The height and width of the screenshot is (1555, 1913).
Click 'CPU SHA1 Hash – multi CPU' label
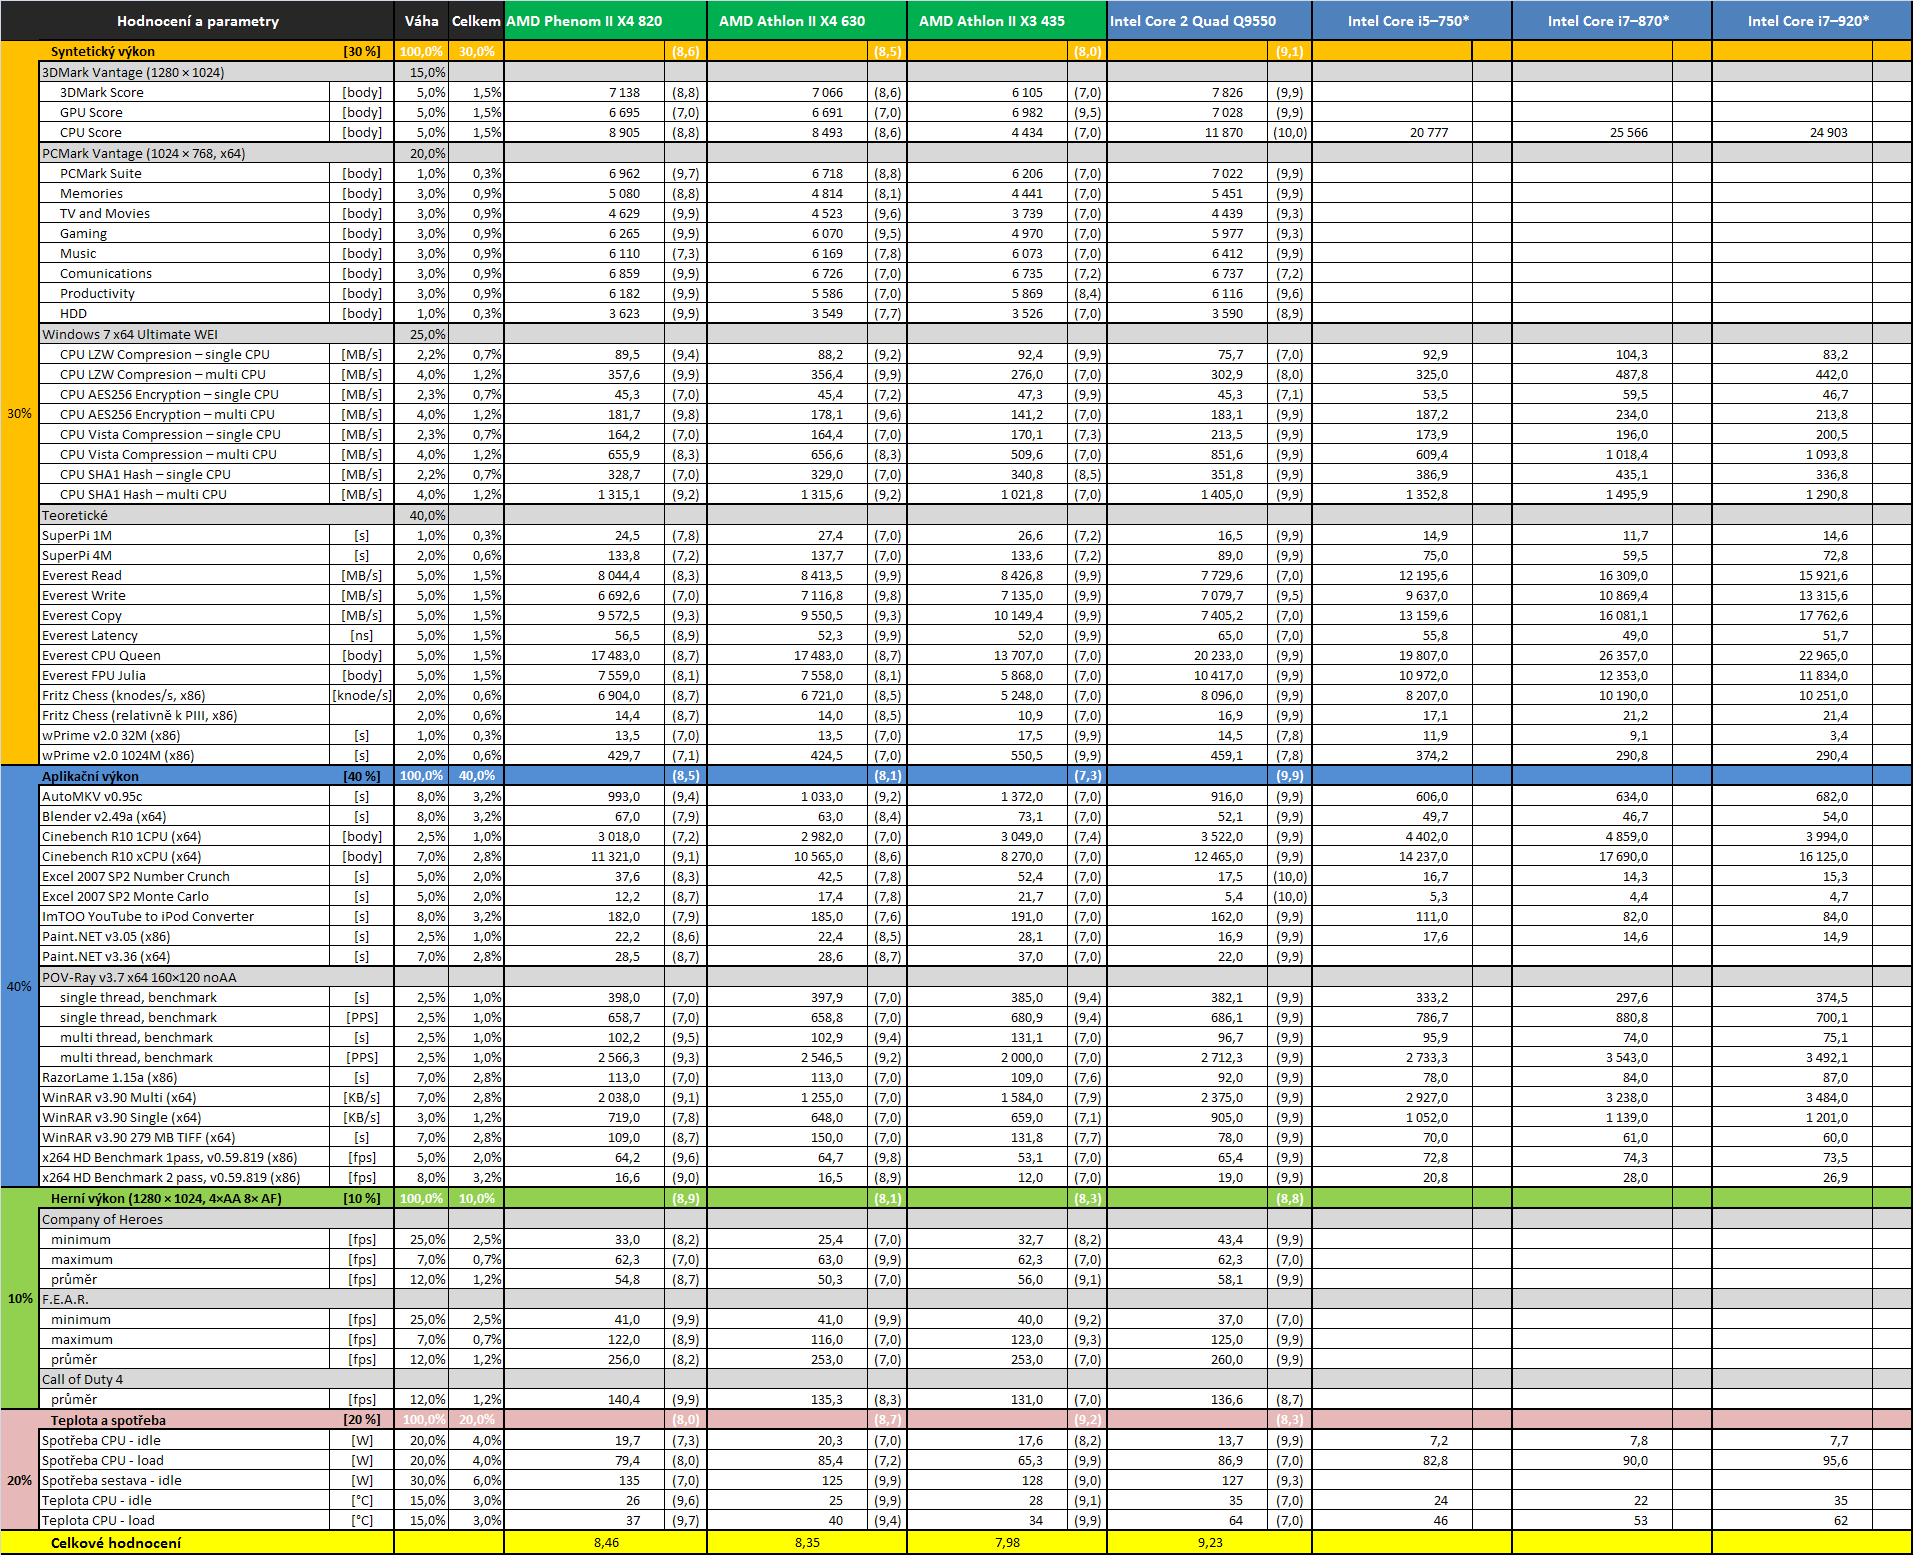pos(143,494)
